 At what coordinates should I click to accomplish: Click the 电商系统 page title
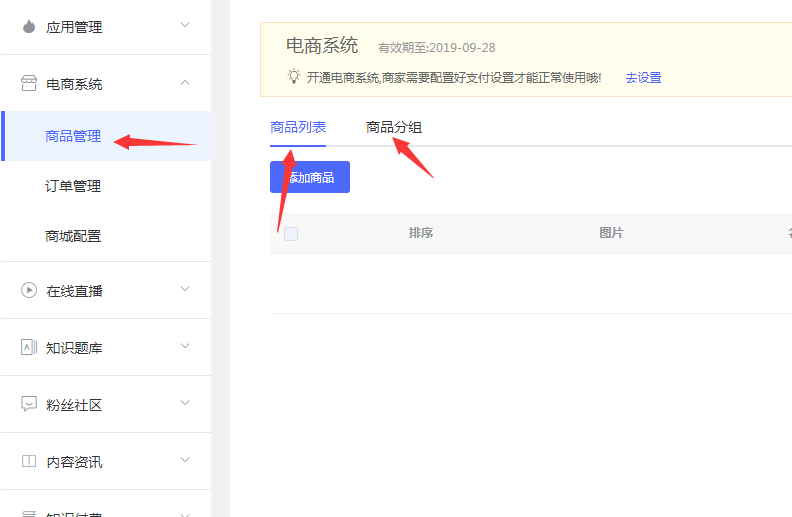point(322,45)
